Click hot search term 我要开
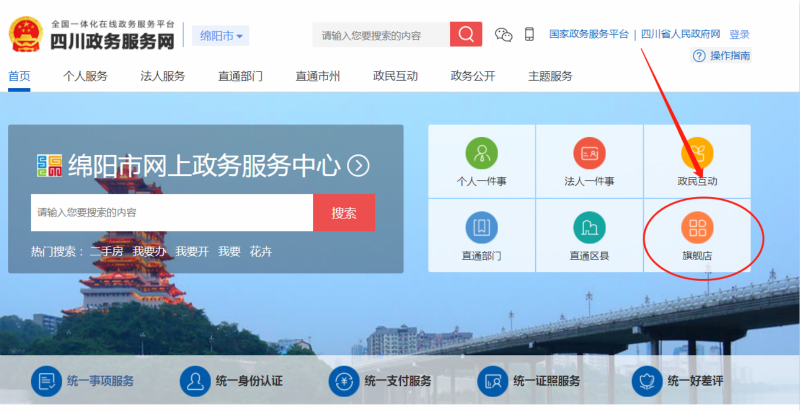Screen dimensions: 800x411 tap(192, 251)
